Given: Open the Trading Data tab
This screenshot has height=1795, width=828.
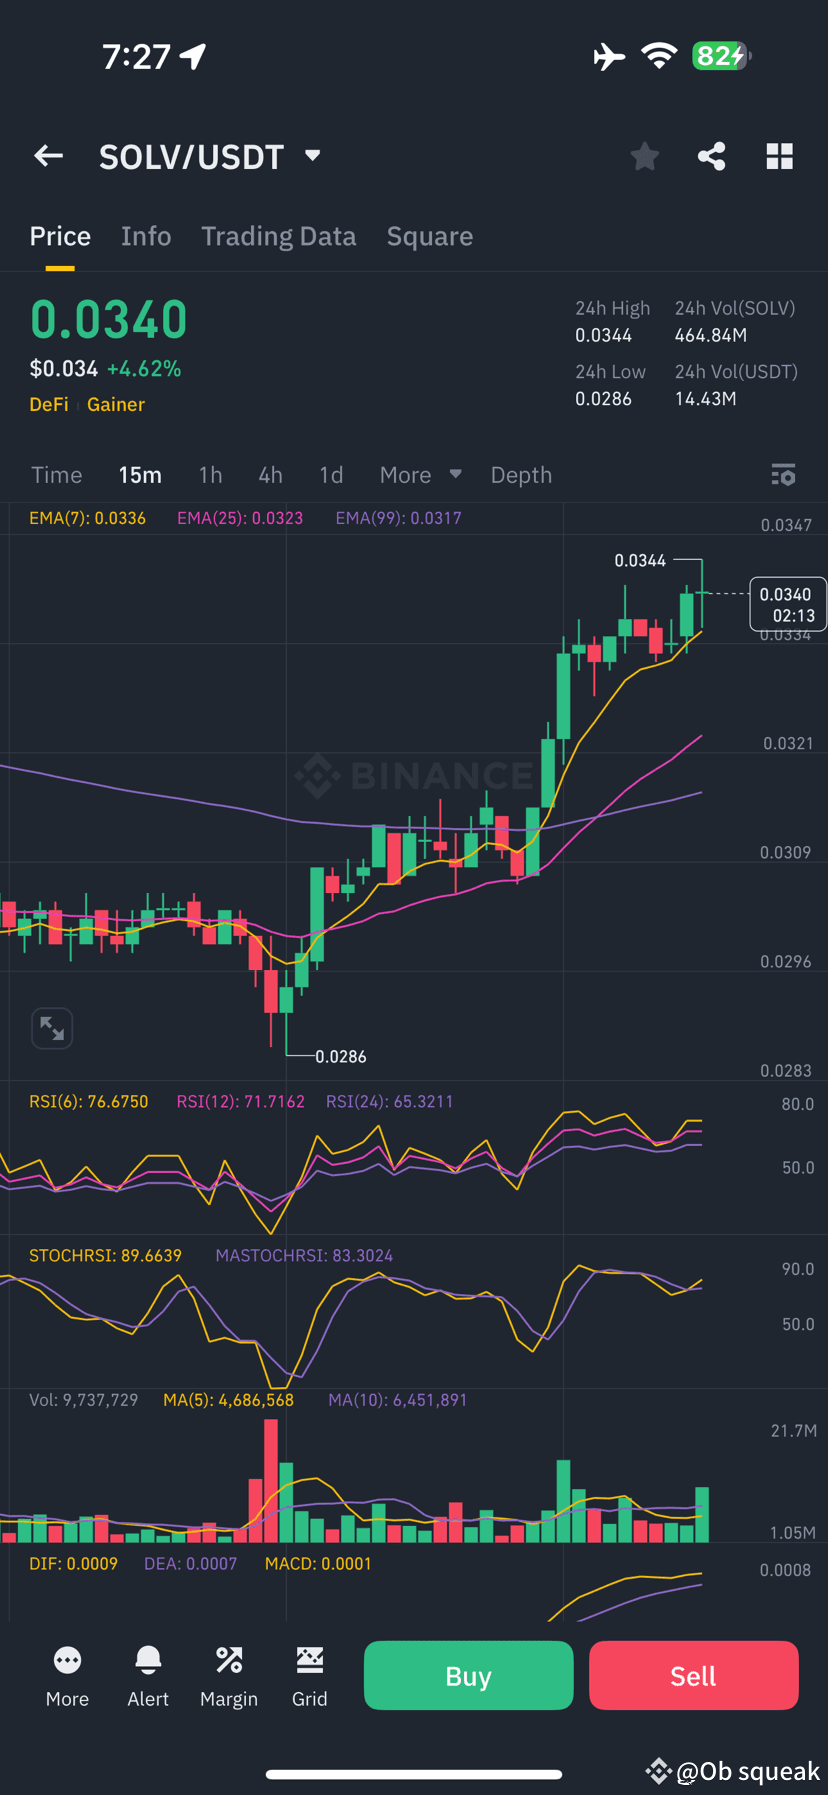Looking at the screenshot, I should tap(279, 236).
